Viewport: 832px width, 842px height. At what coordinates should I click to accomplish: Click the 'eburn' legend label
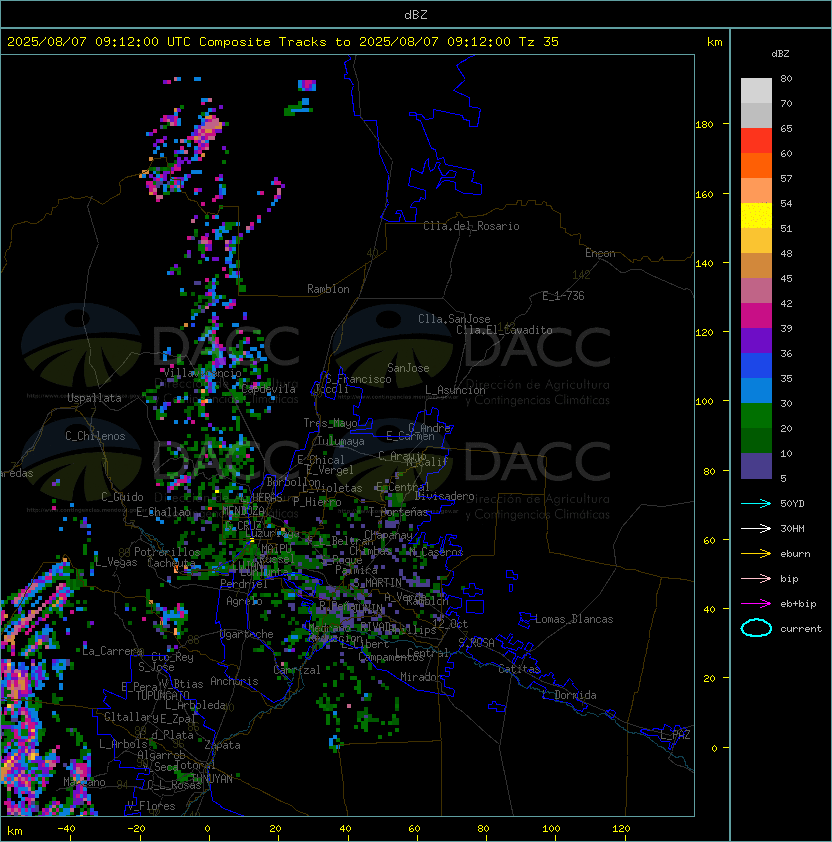[795, 554]
